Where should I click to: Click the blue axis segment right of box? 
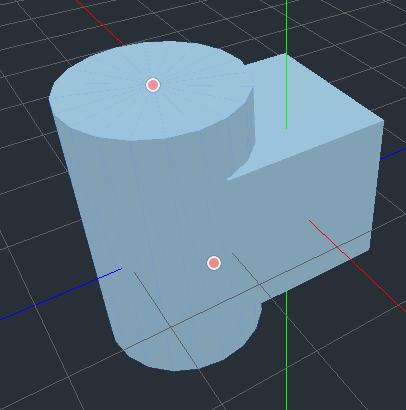pos(393,154)
